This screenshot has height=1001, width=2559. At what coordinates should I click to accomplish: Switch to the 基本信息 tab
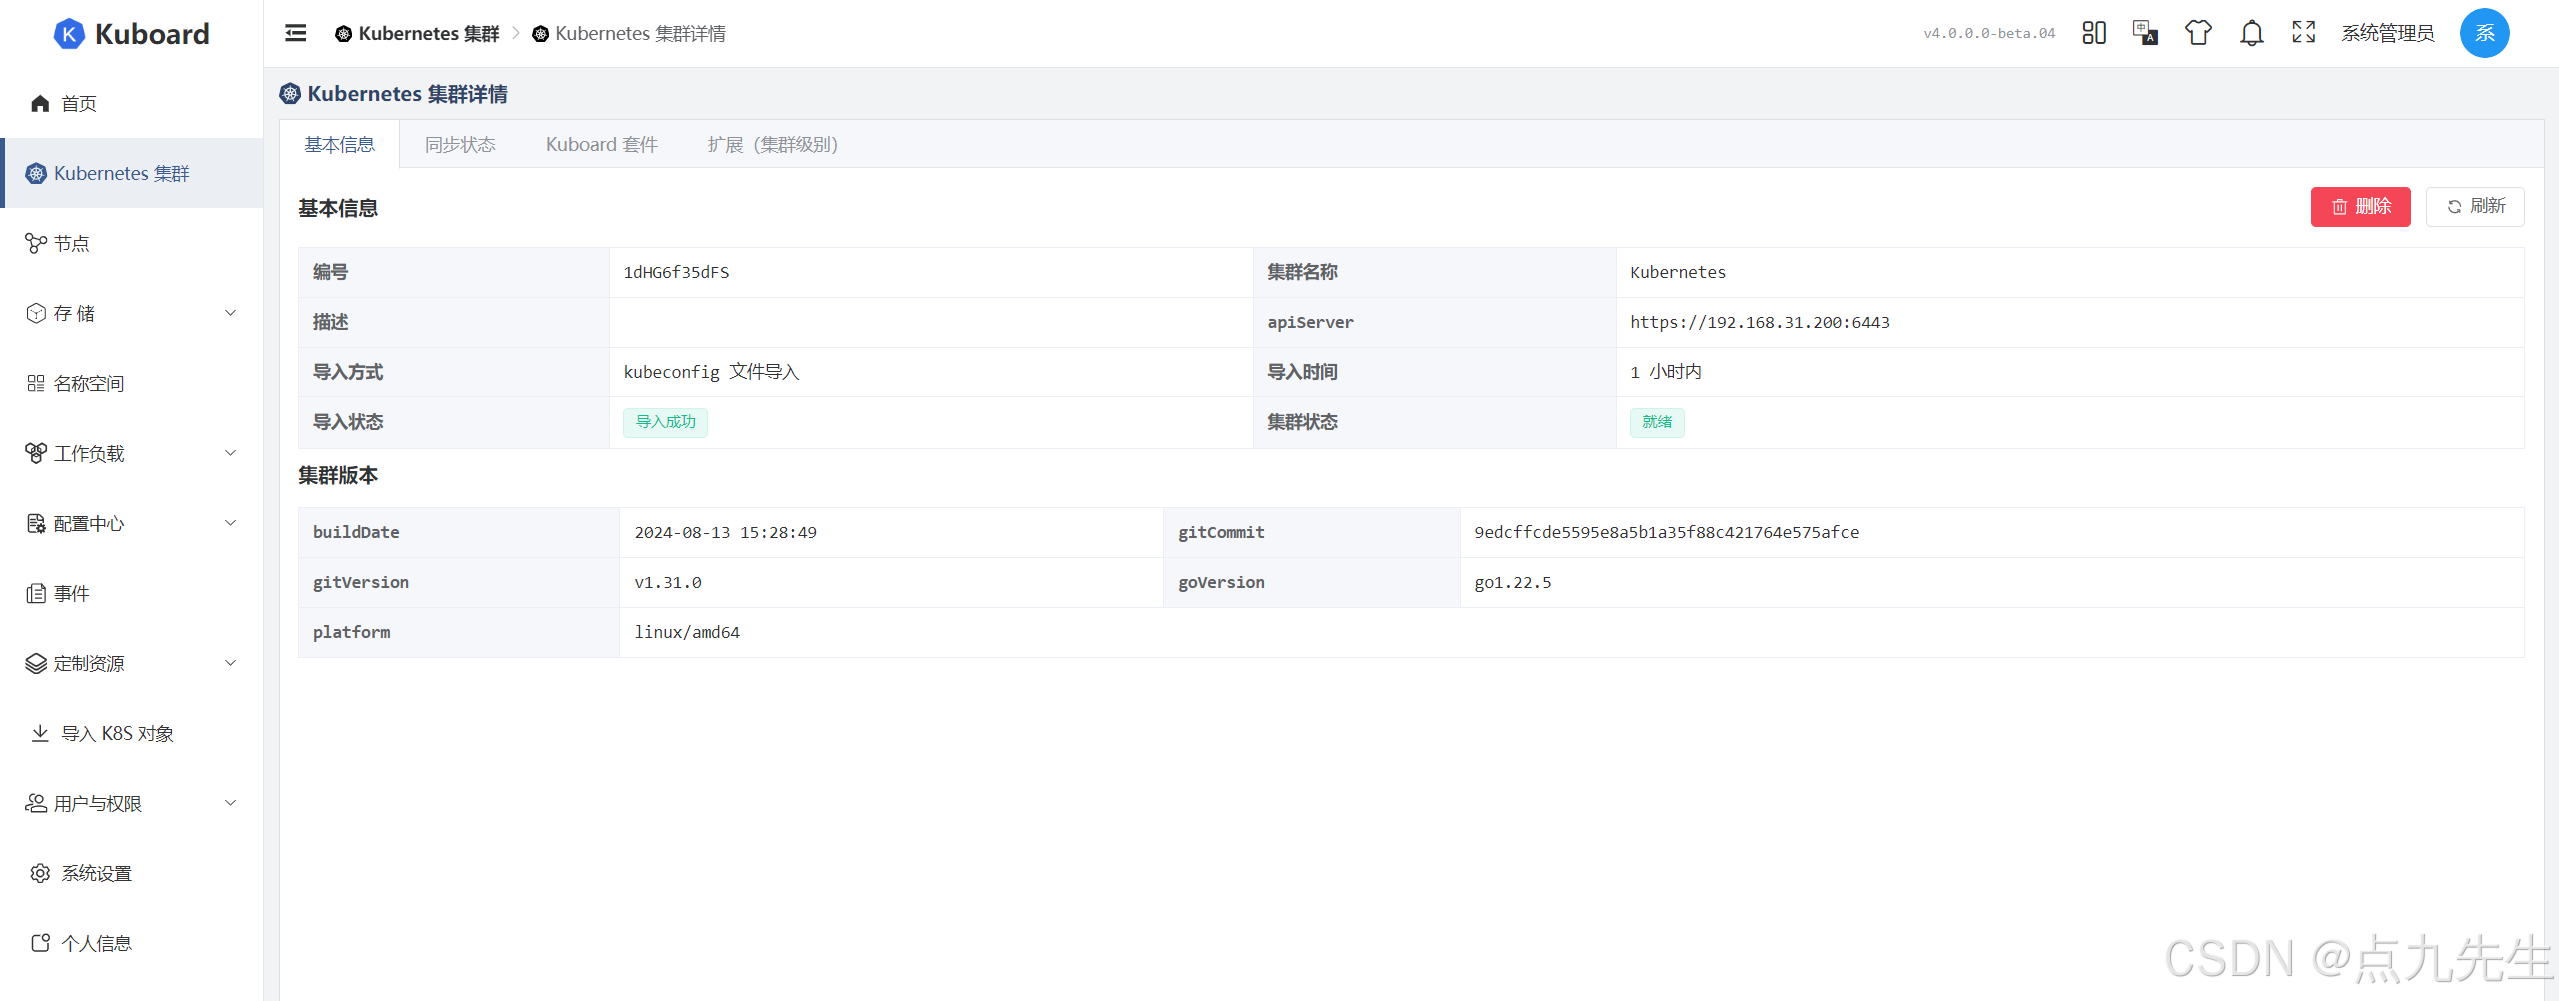click(x=339, y=144)
